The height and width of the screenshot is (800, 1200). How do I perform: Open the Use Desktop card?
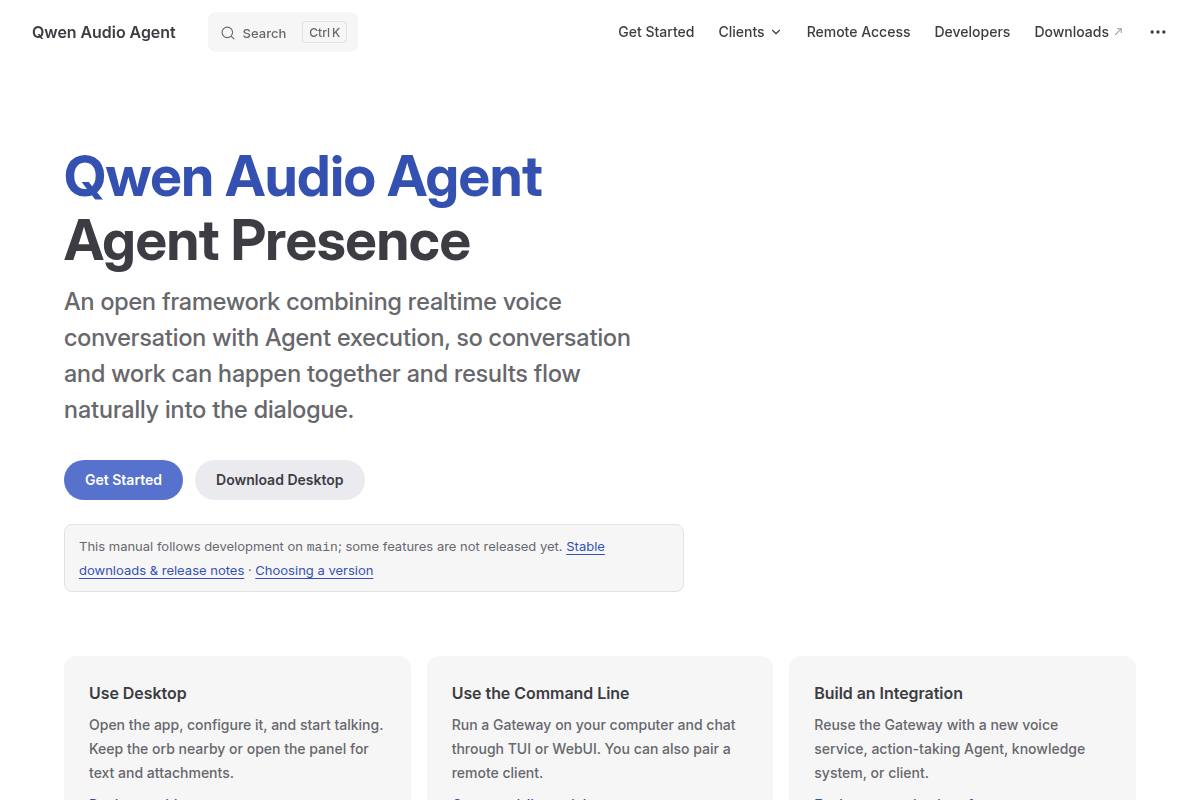(237, 728)
